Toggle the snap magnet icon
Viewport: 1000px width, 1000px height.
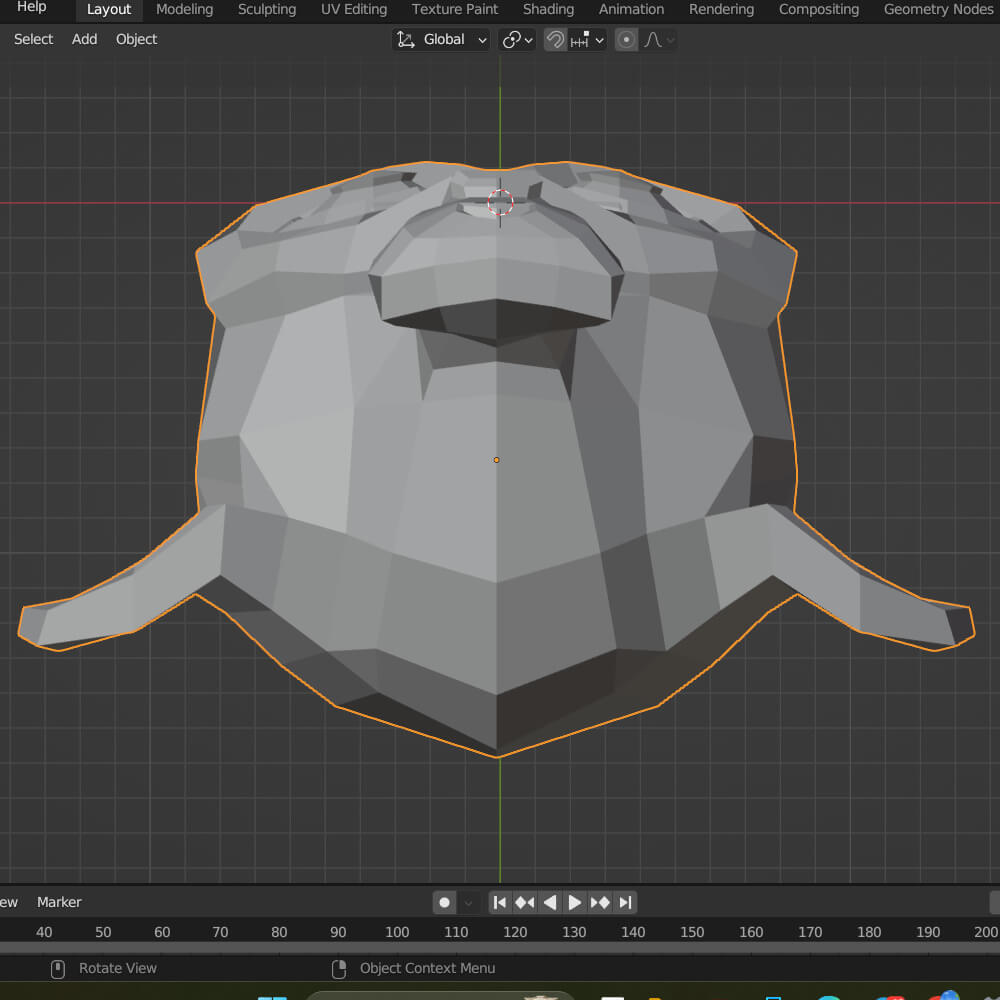pyautogui.click(x=555, y=40)
